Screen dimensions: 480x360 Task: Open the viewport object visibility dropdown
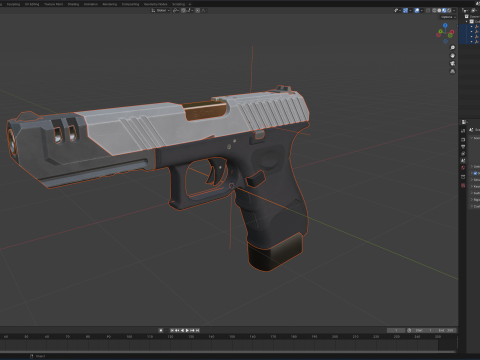(397, 11)
